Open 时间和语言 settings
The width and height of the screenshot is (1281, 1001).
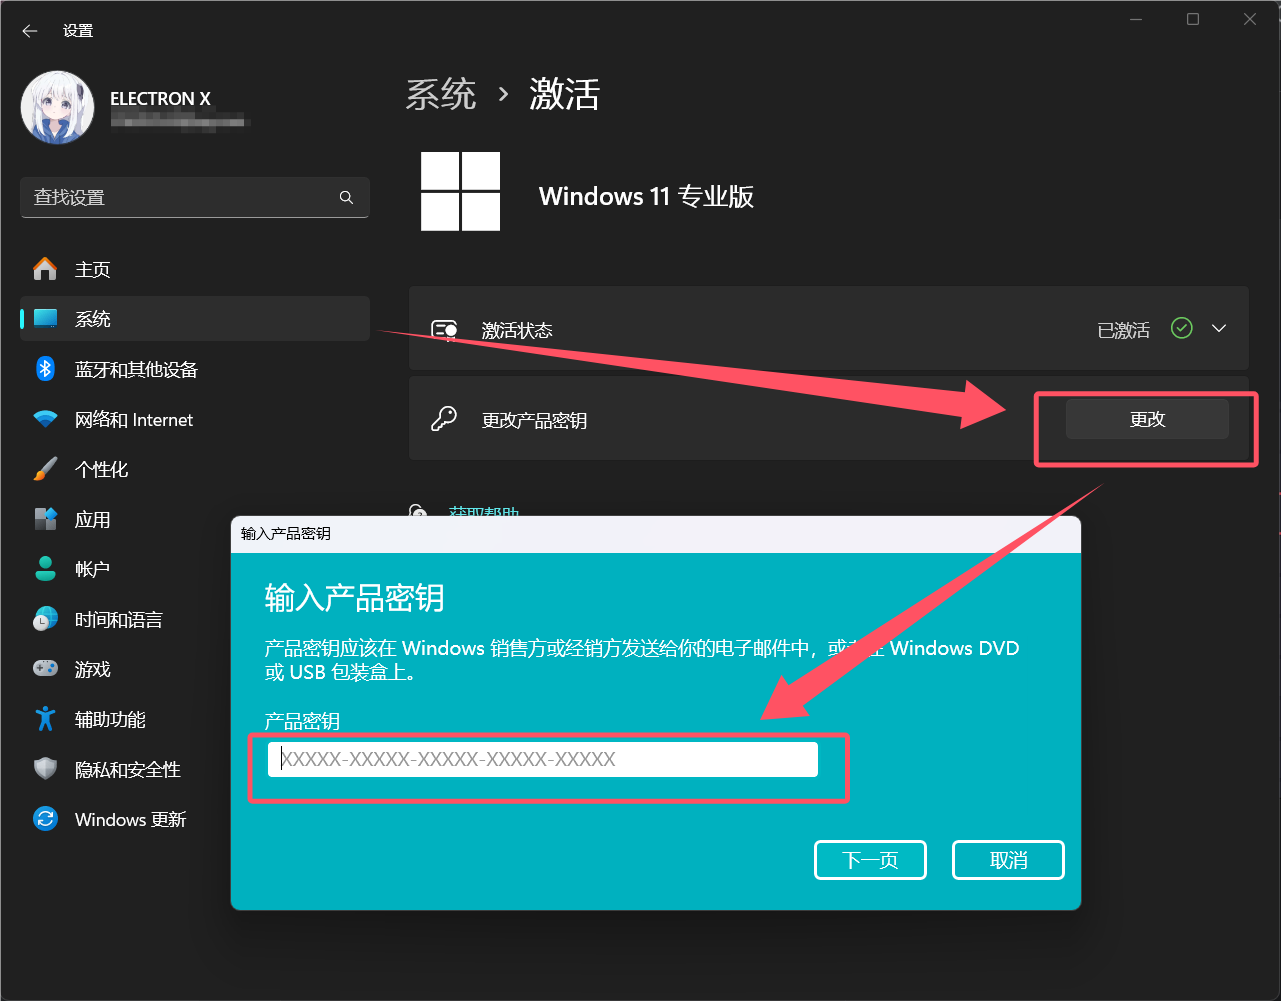pyautogui.click(x=118, y=619)
